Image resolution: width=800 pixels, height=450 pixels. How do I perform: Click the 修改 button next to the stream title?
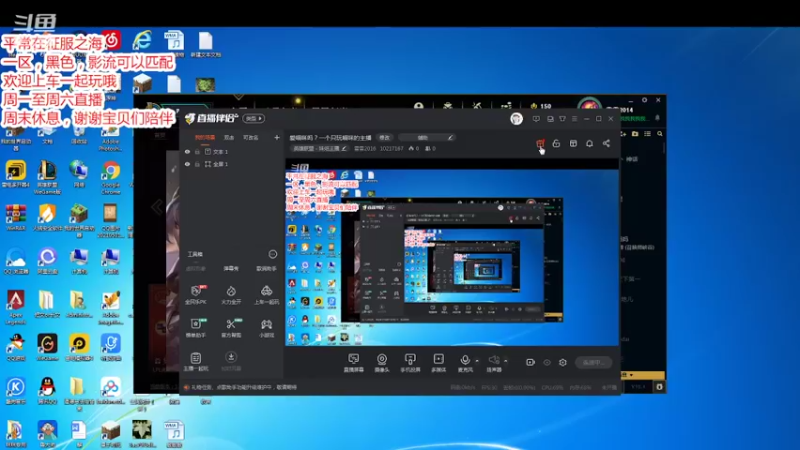click(x=385, y=138)
